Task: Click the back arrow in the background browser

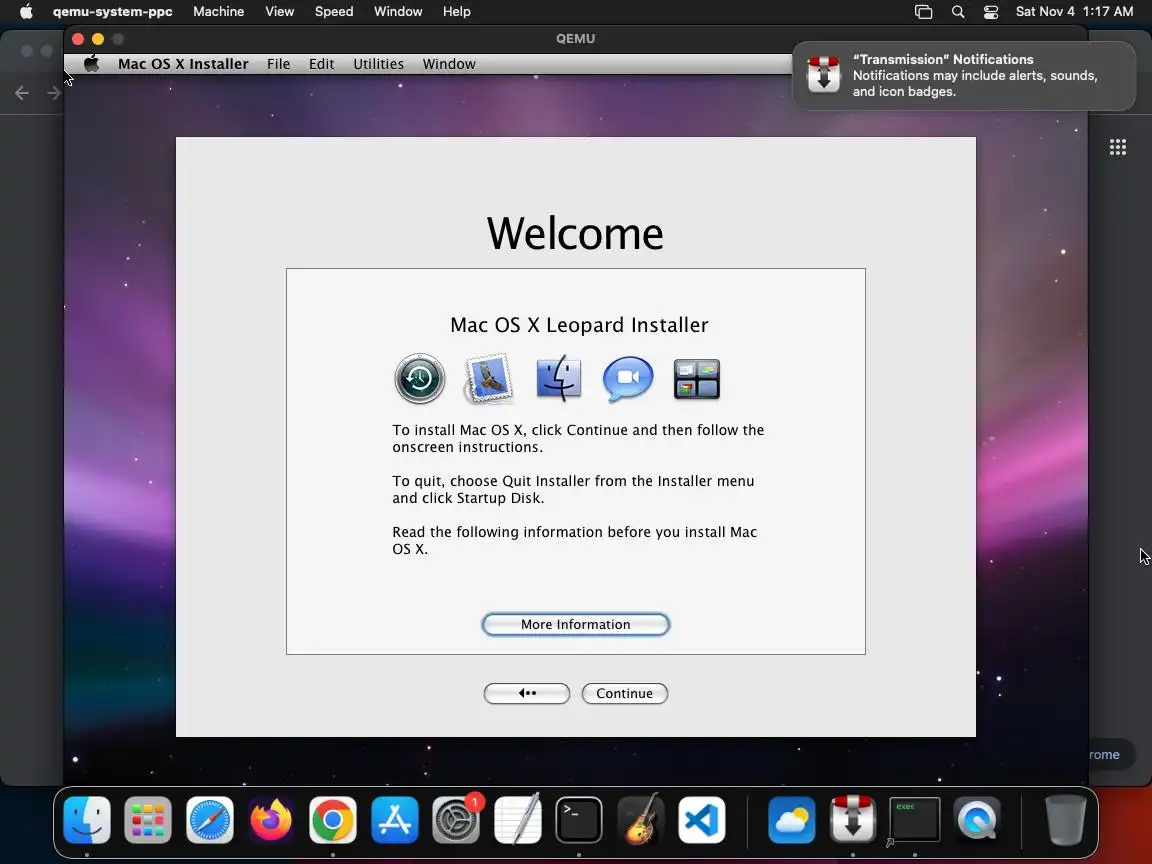Action: pyautogui.click(x=22, y=93)
